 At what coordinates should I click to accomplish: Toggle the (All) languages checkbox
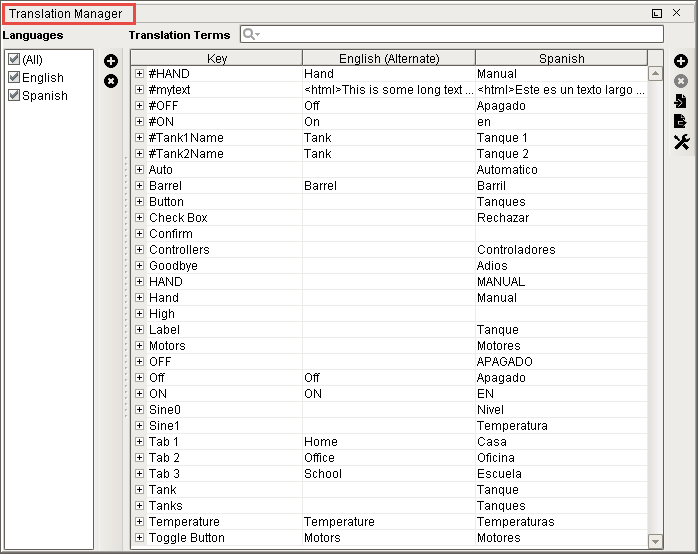point(14,59)
